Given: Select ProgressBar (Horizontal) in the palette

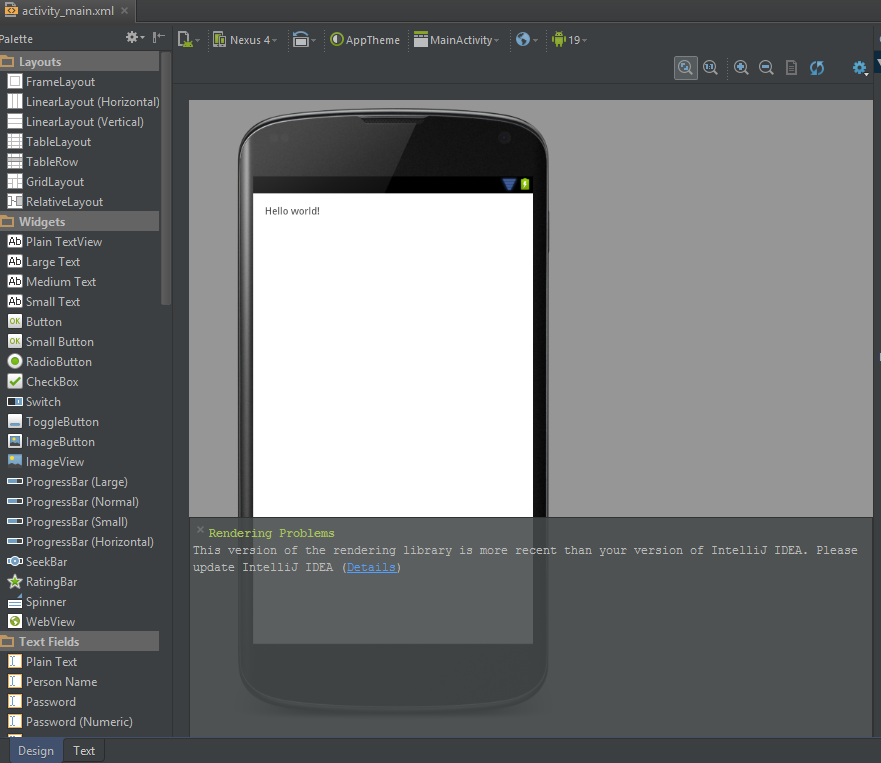Looking at the screenshot, I should pos(80,542).
